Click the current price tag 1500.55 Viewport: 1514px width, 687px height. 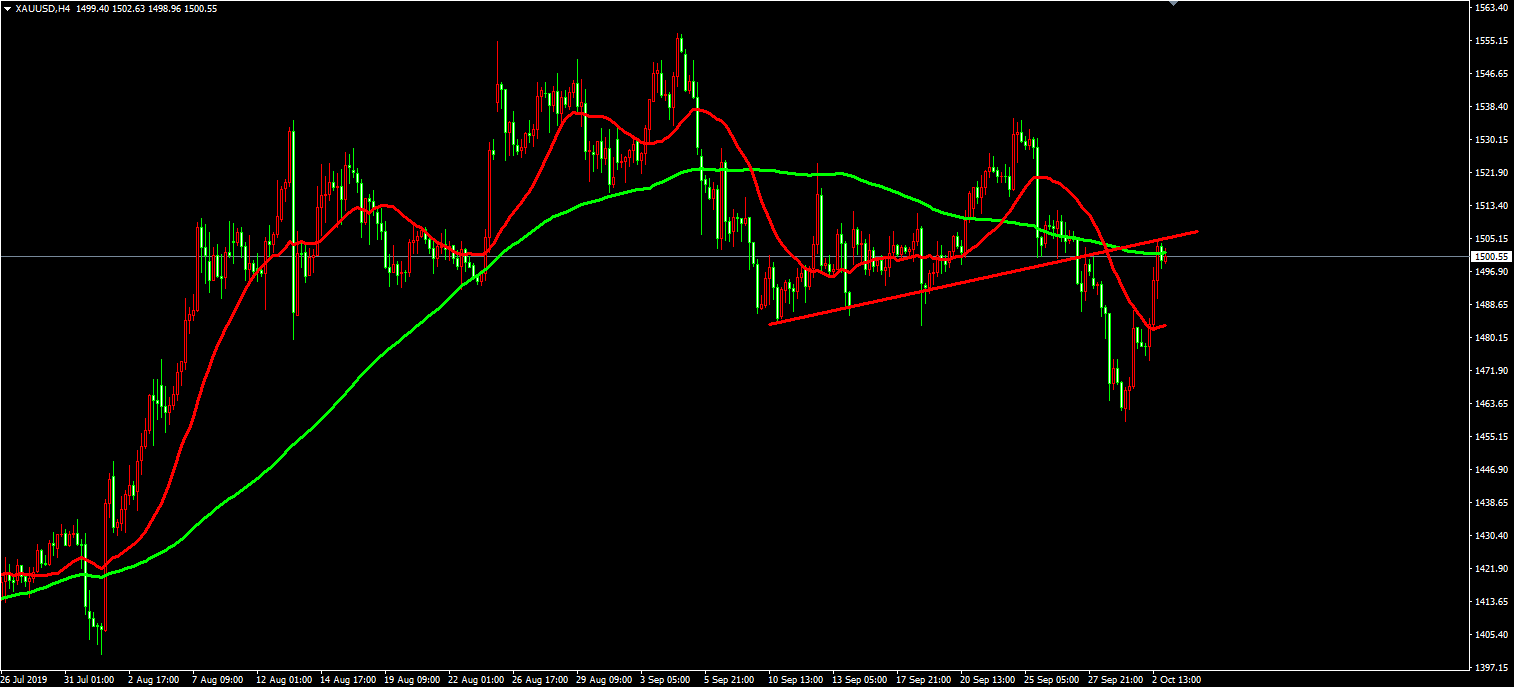(x=1490, y=257)
